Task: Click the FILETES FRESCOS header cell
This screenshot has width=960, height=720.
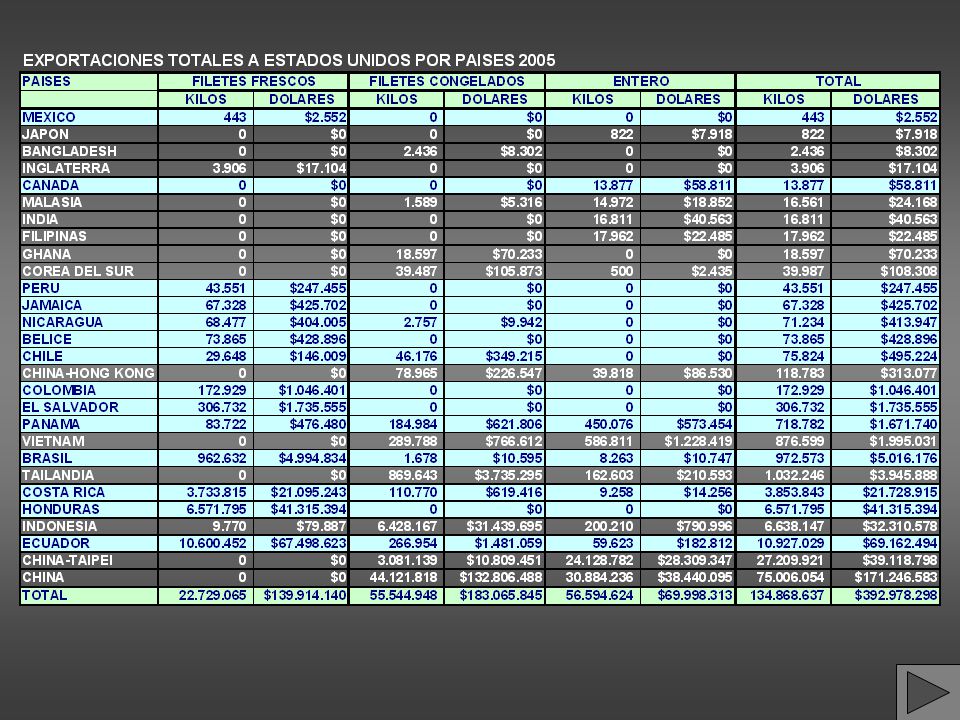Action: [x=253, y=81]
